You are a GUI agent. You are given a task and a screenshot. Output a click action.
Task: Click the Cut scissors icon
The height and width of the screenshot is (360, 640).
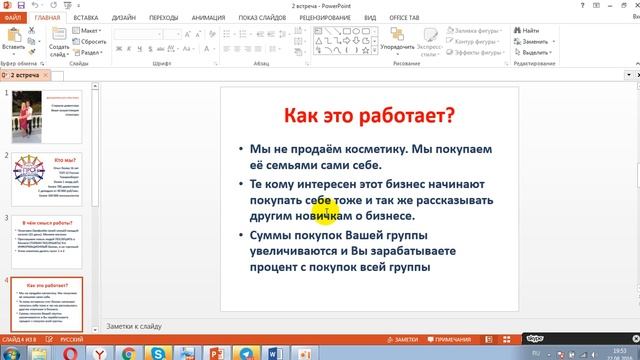pos(31,30)
